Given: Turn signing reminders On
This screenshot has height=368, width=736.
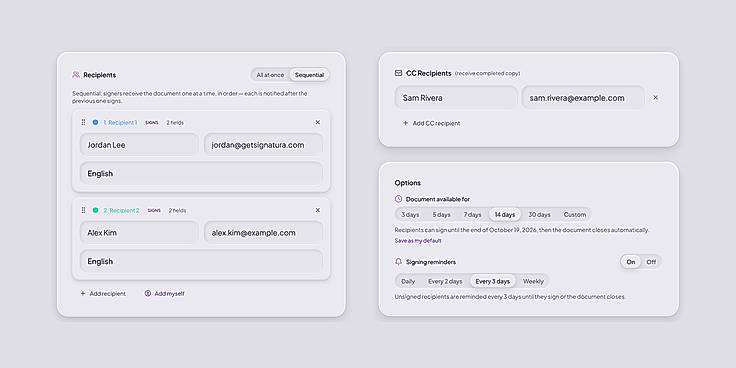Looking at the screenshot, I should coord(631,262).
